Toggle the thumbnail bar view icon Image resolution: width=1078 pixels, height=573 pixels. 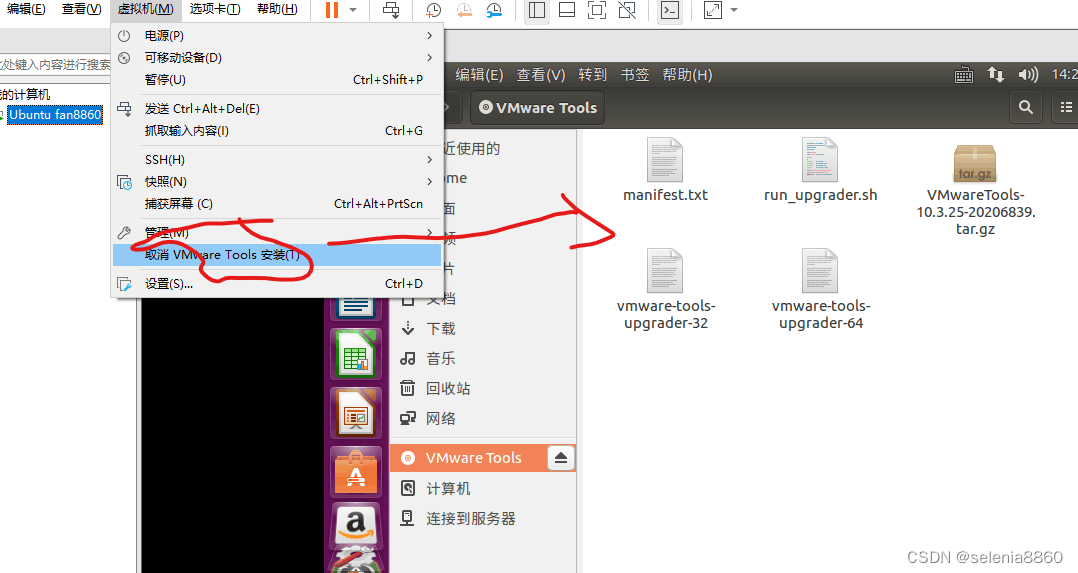pos(566,10)
